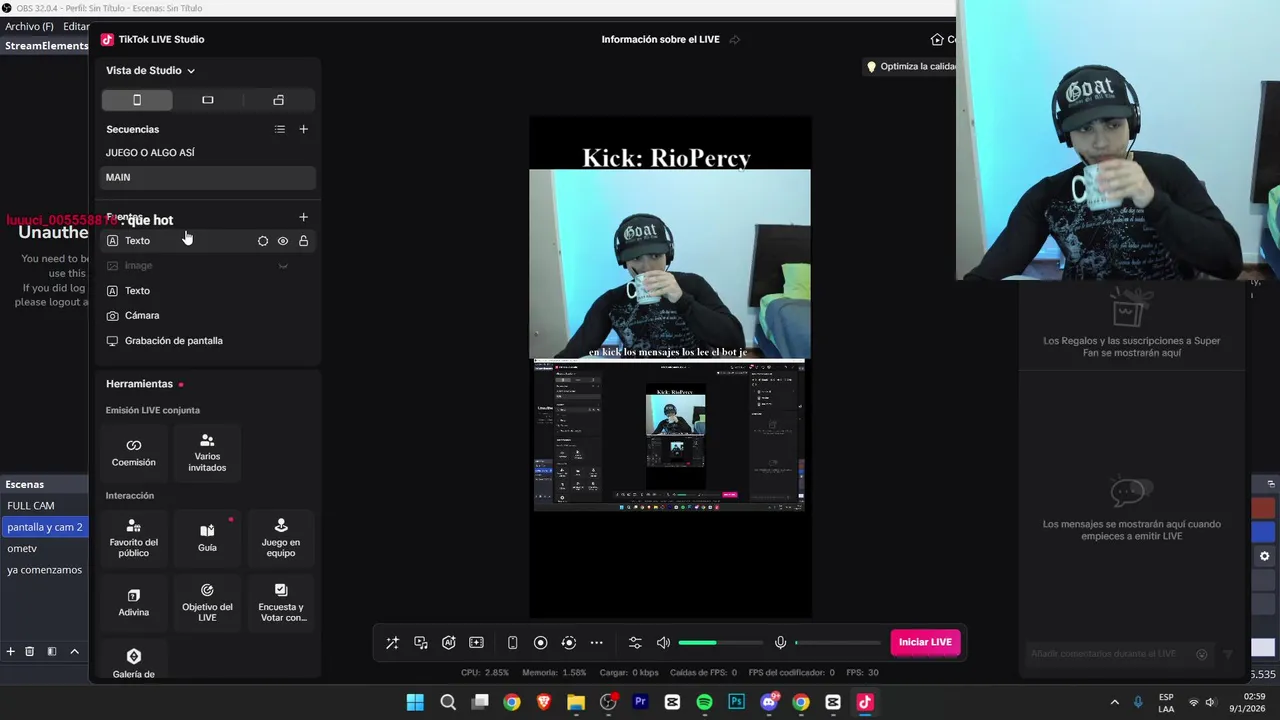This screenshot has height=720, width=1280.
Task: Open the media and music tool
Action: pos(421,643)
